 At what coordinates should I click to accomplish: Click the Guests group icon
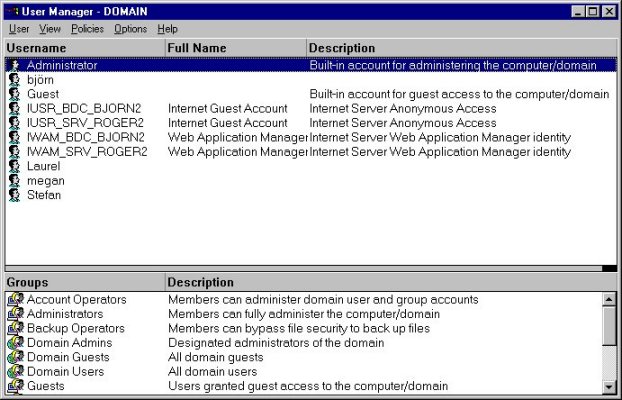pos(15,386)
